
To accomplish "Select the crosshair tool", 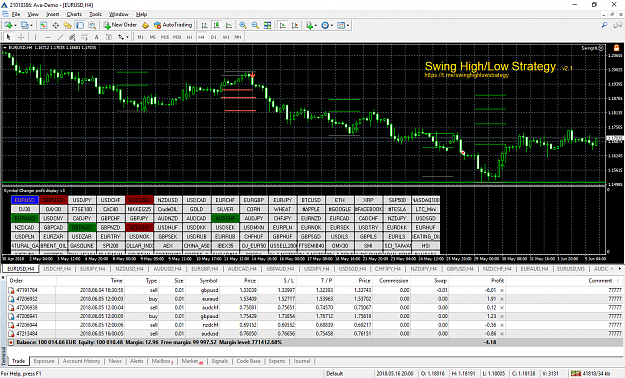I will tap(21, 37).
